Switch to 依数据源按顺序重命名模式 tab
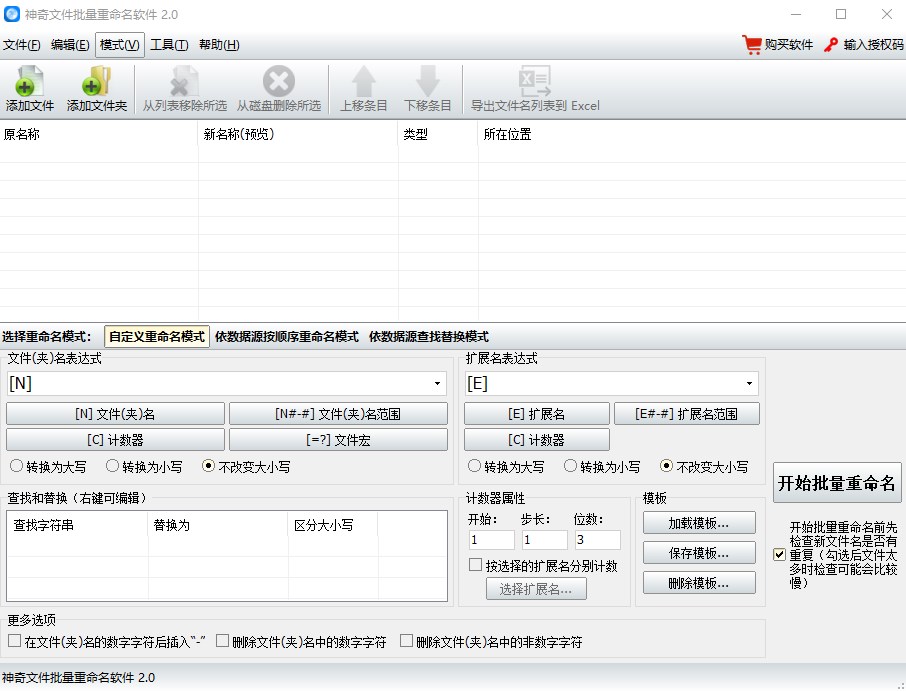This screenshot has width=906, height=691. (x=282, y=337)
